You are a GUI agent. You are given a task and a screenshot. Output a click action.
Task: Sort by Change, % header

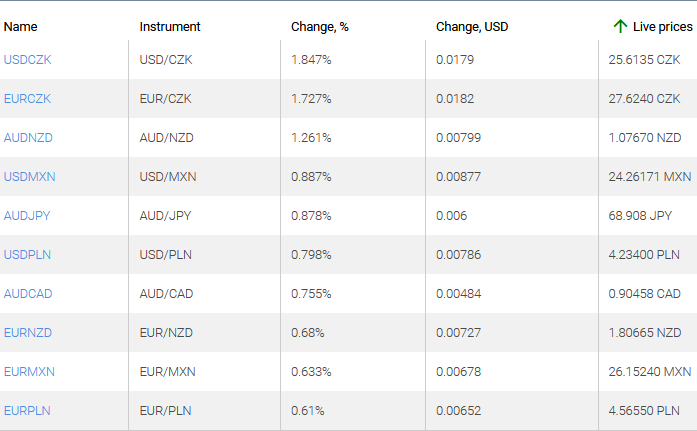[320, 26]
